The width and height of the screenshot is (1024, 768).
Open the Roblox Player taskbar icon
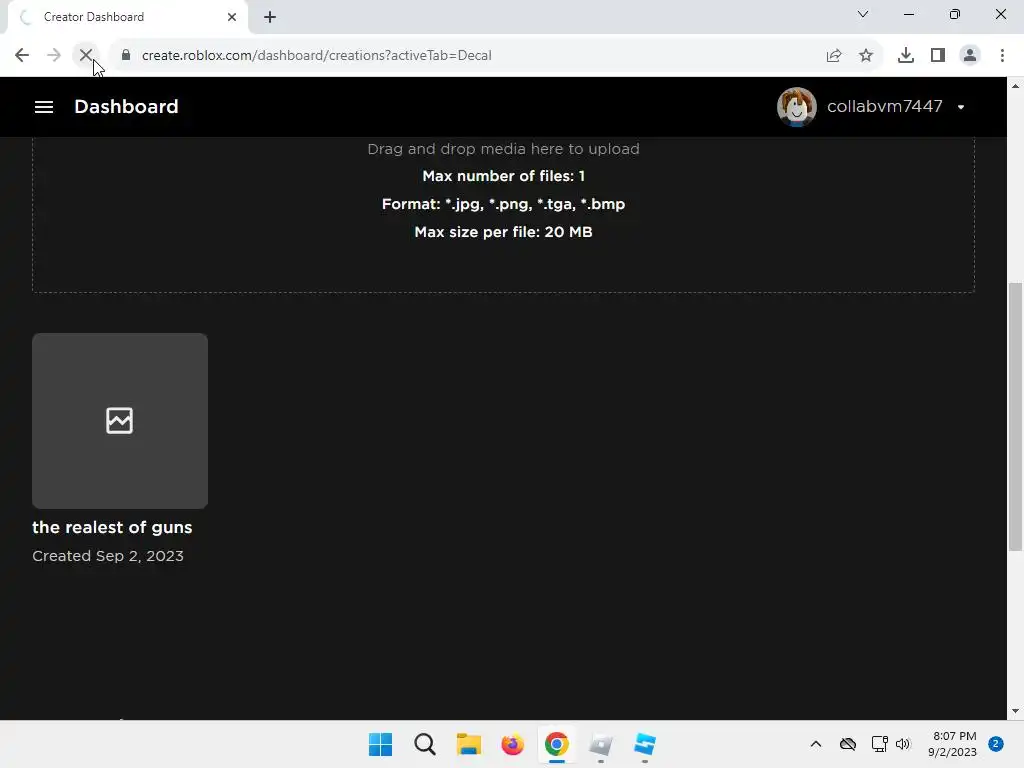pos(600,744)
